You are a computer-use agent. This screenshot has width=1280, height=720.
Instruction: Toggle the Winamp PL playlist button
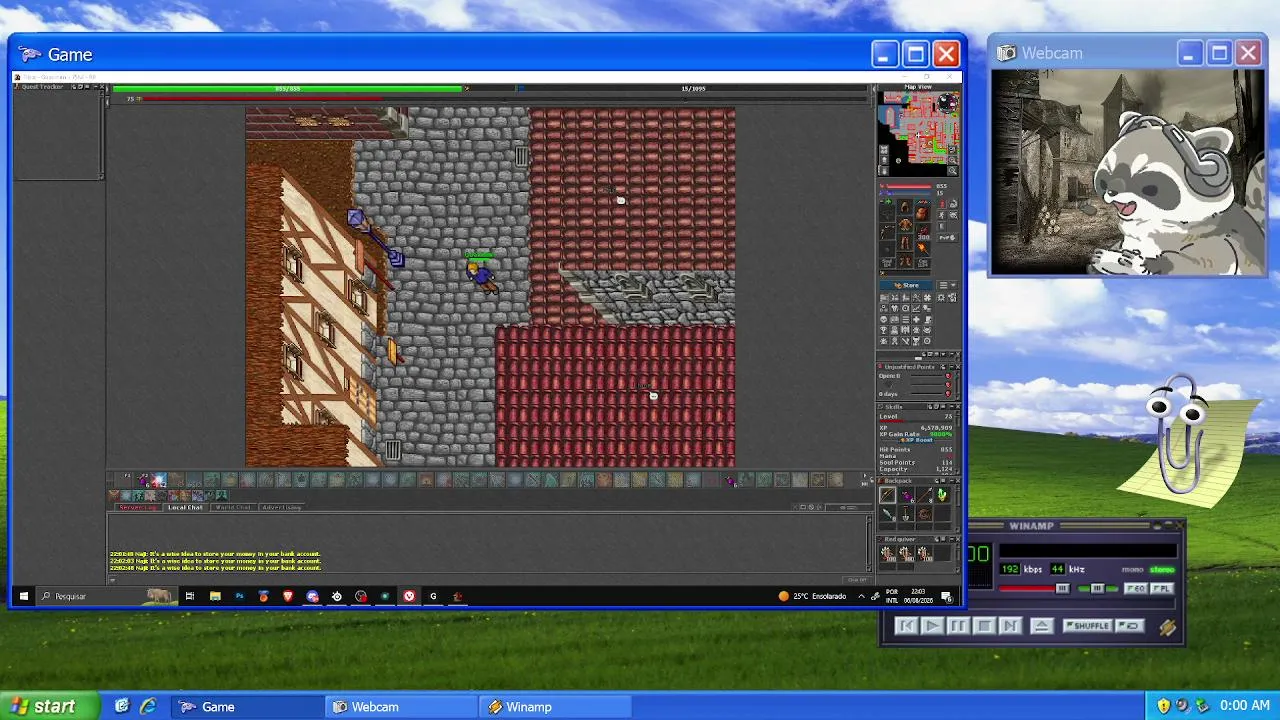[x=1161, y=589]
